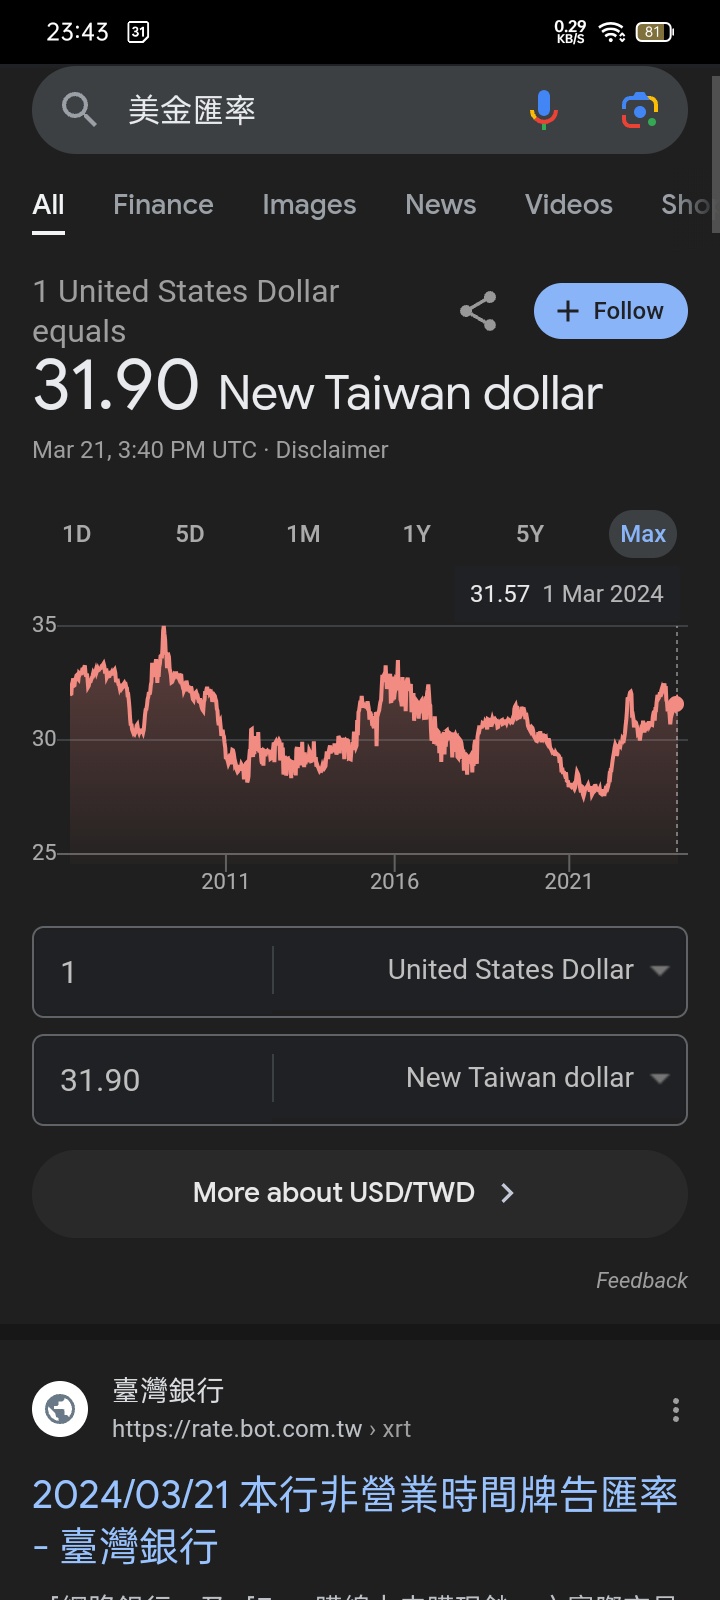
Task: Start voice search with microphone icon
Action: (543, 110)
